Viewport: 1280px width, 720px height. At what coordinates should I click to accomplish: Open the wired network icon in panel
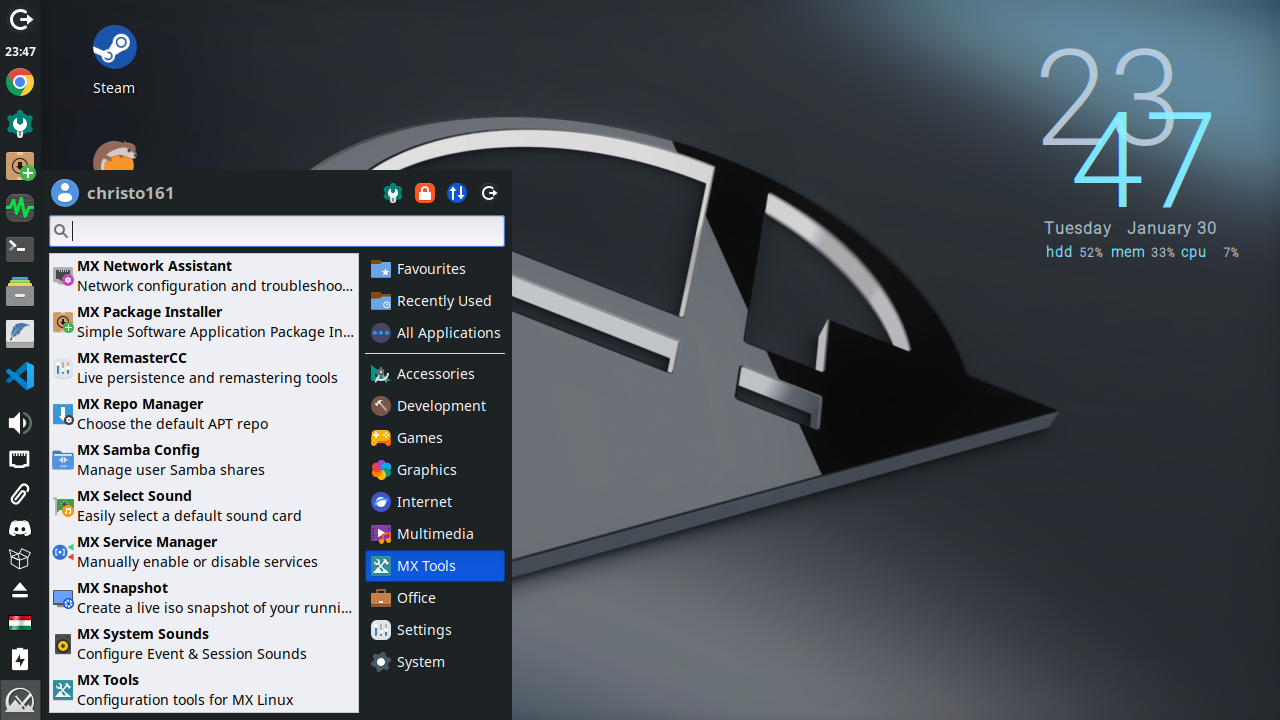click(x=20, y=459)
